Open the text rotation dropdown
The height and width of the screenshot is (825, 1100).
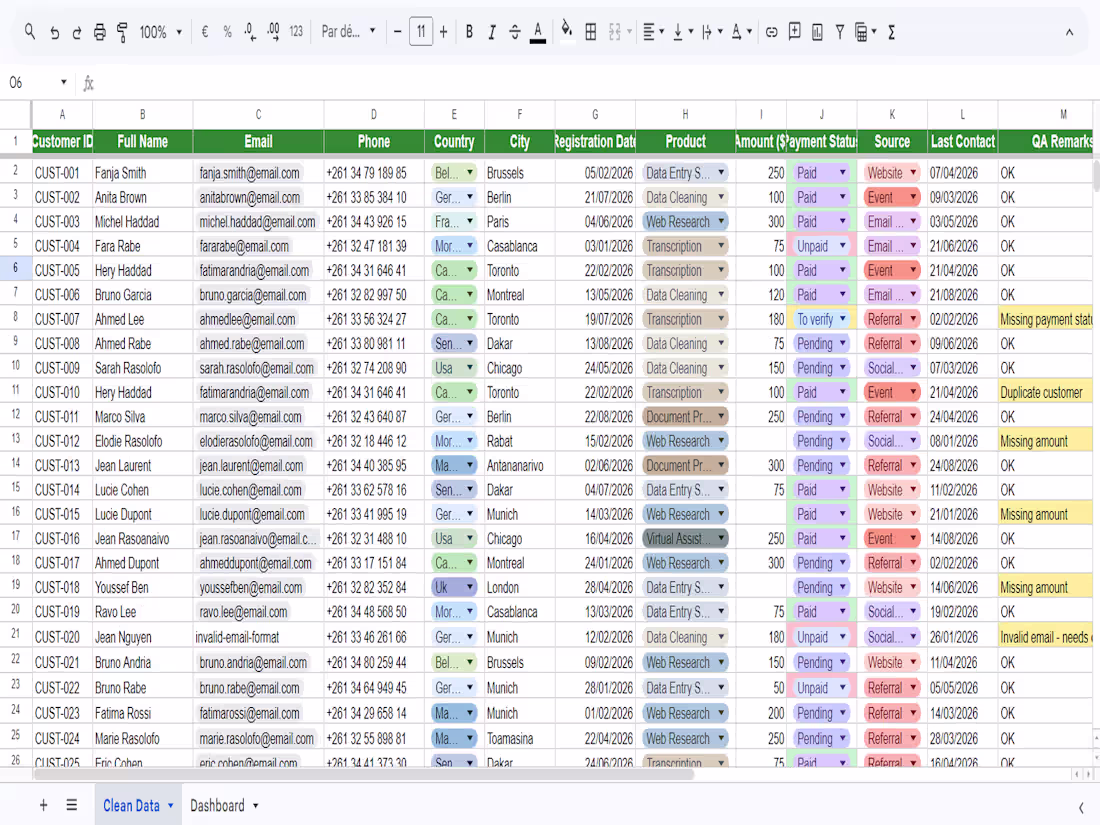[742, 32]
